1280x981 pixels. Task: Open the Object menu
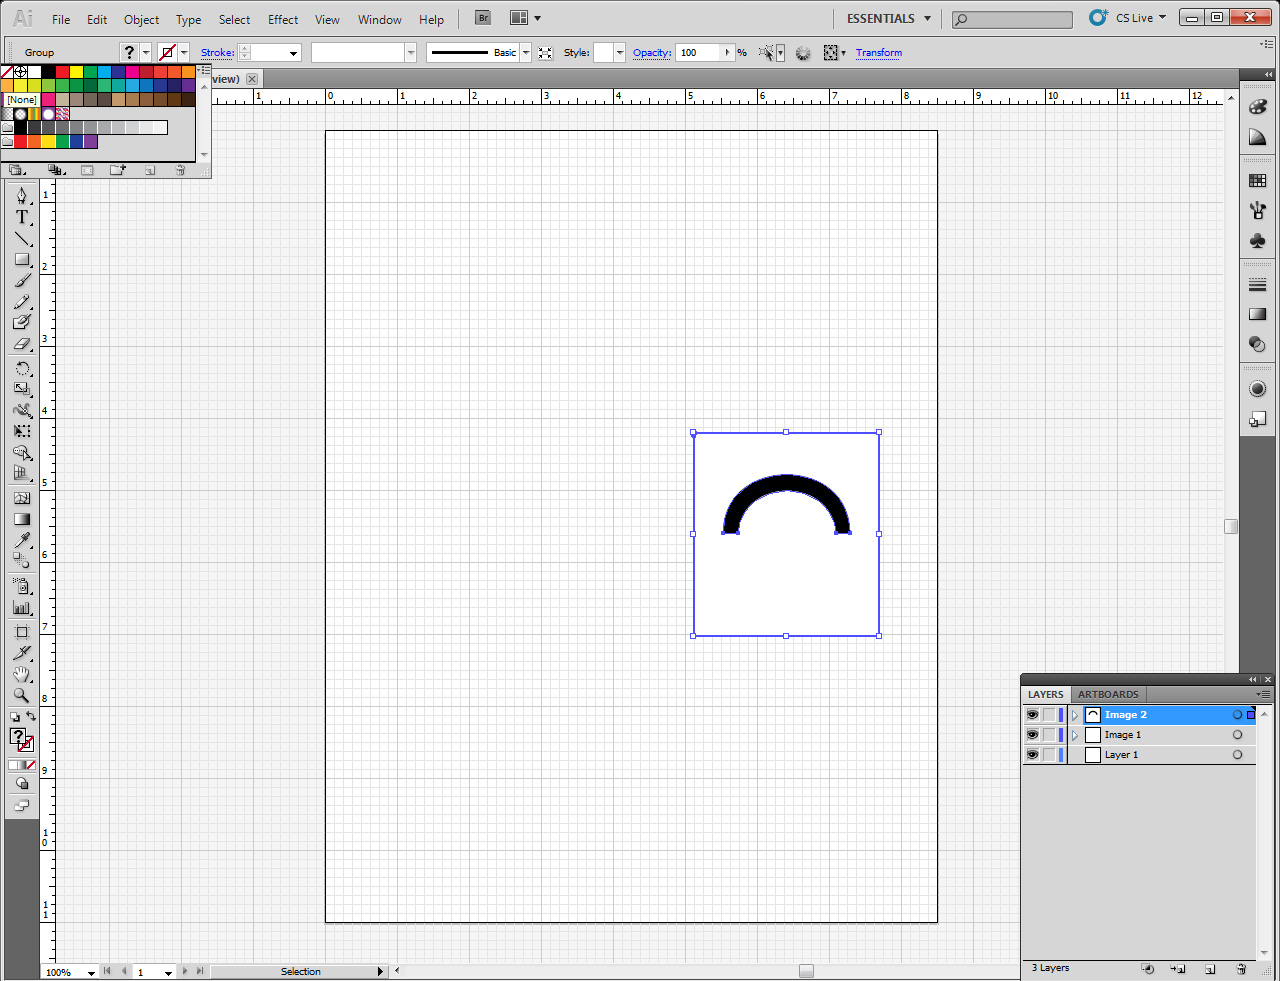(142, 19)
